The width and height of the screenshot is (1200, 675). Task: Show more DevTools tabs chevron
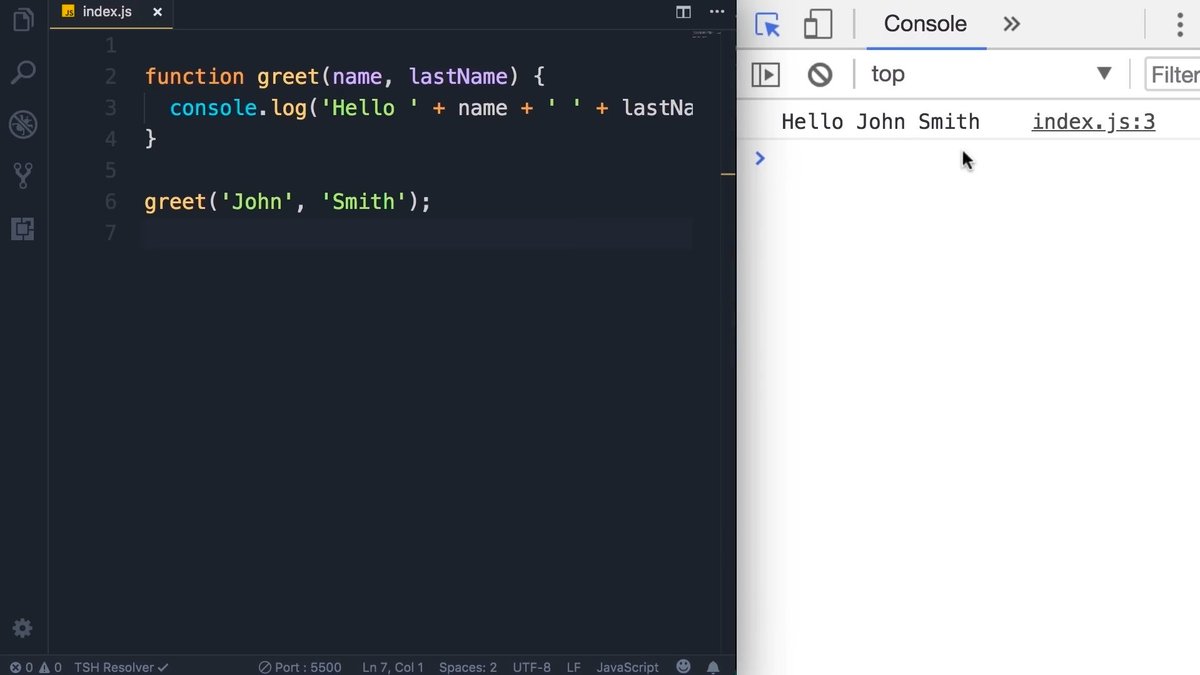[x=1012, y=24]
